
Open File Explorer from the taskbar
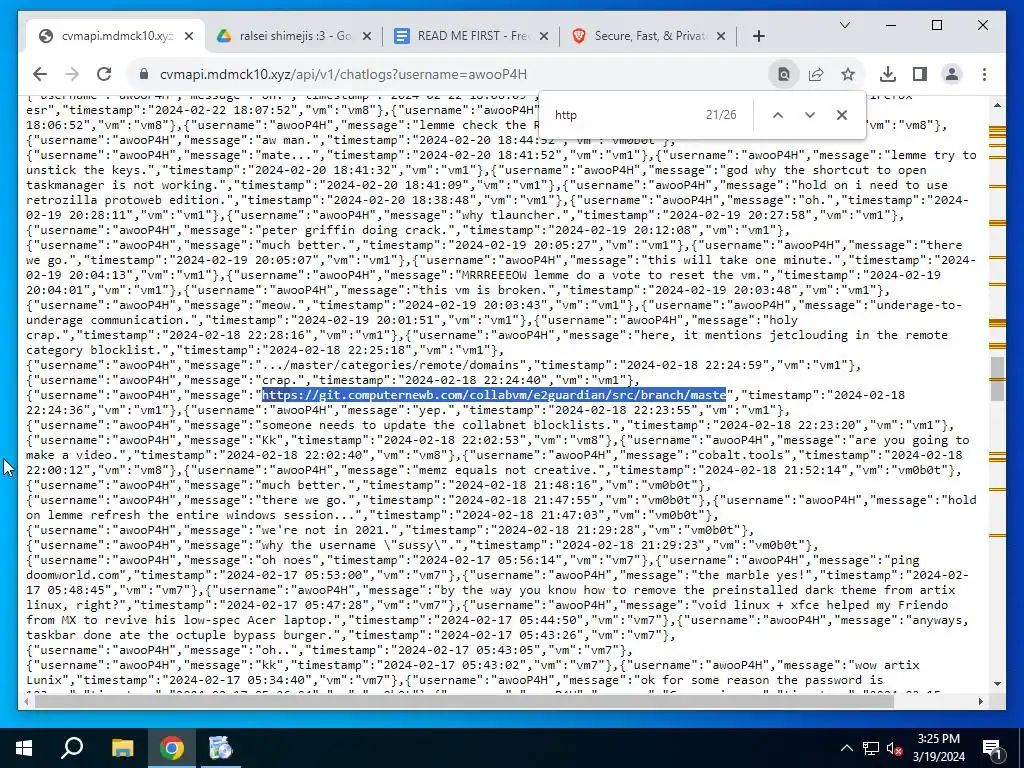pos(122,748)
